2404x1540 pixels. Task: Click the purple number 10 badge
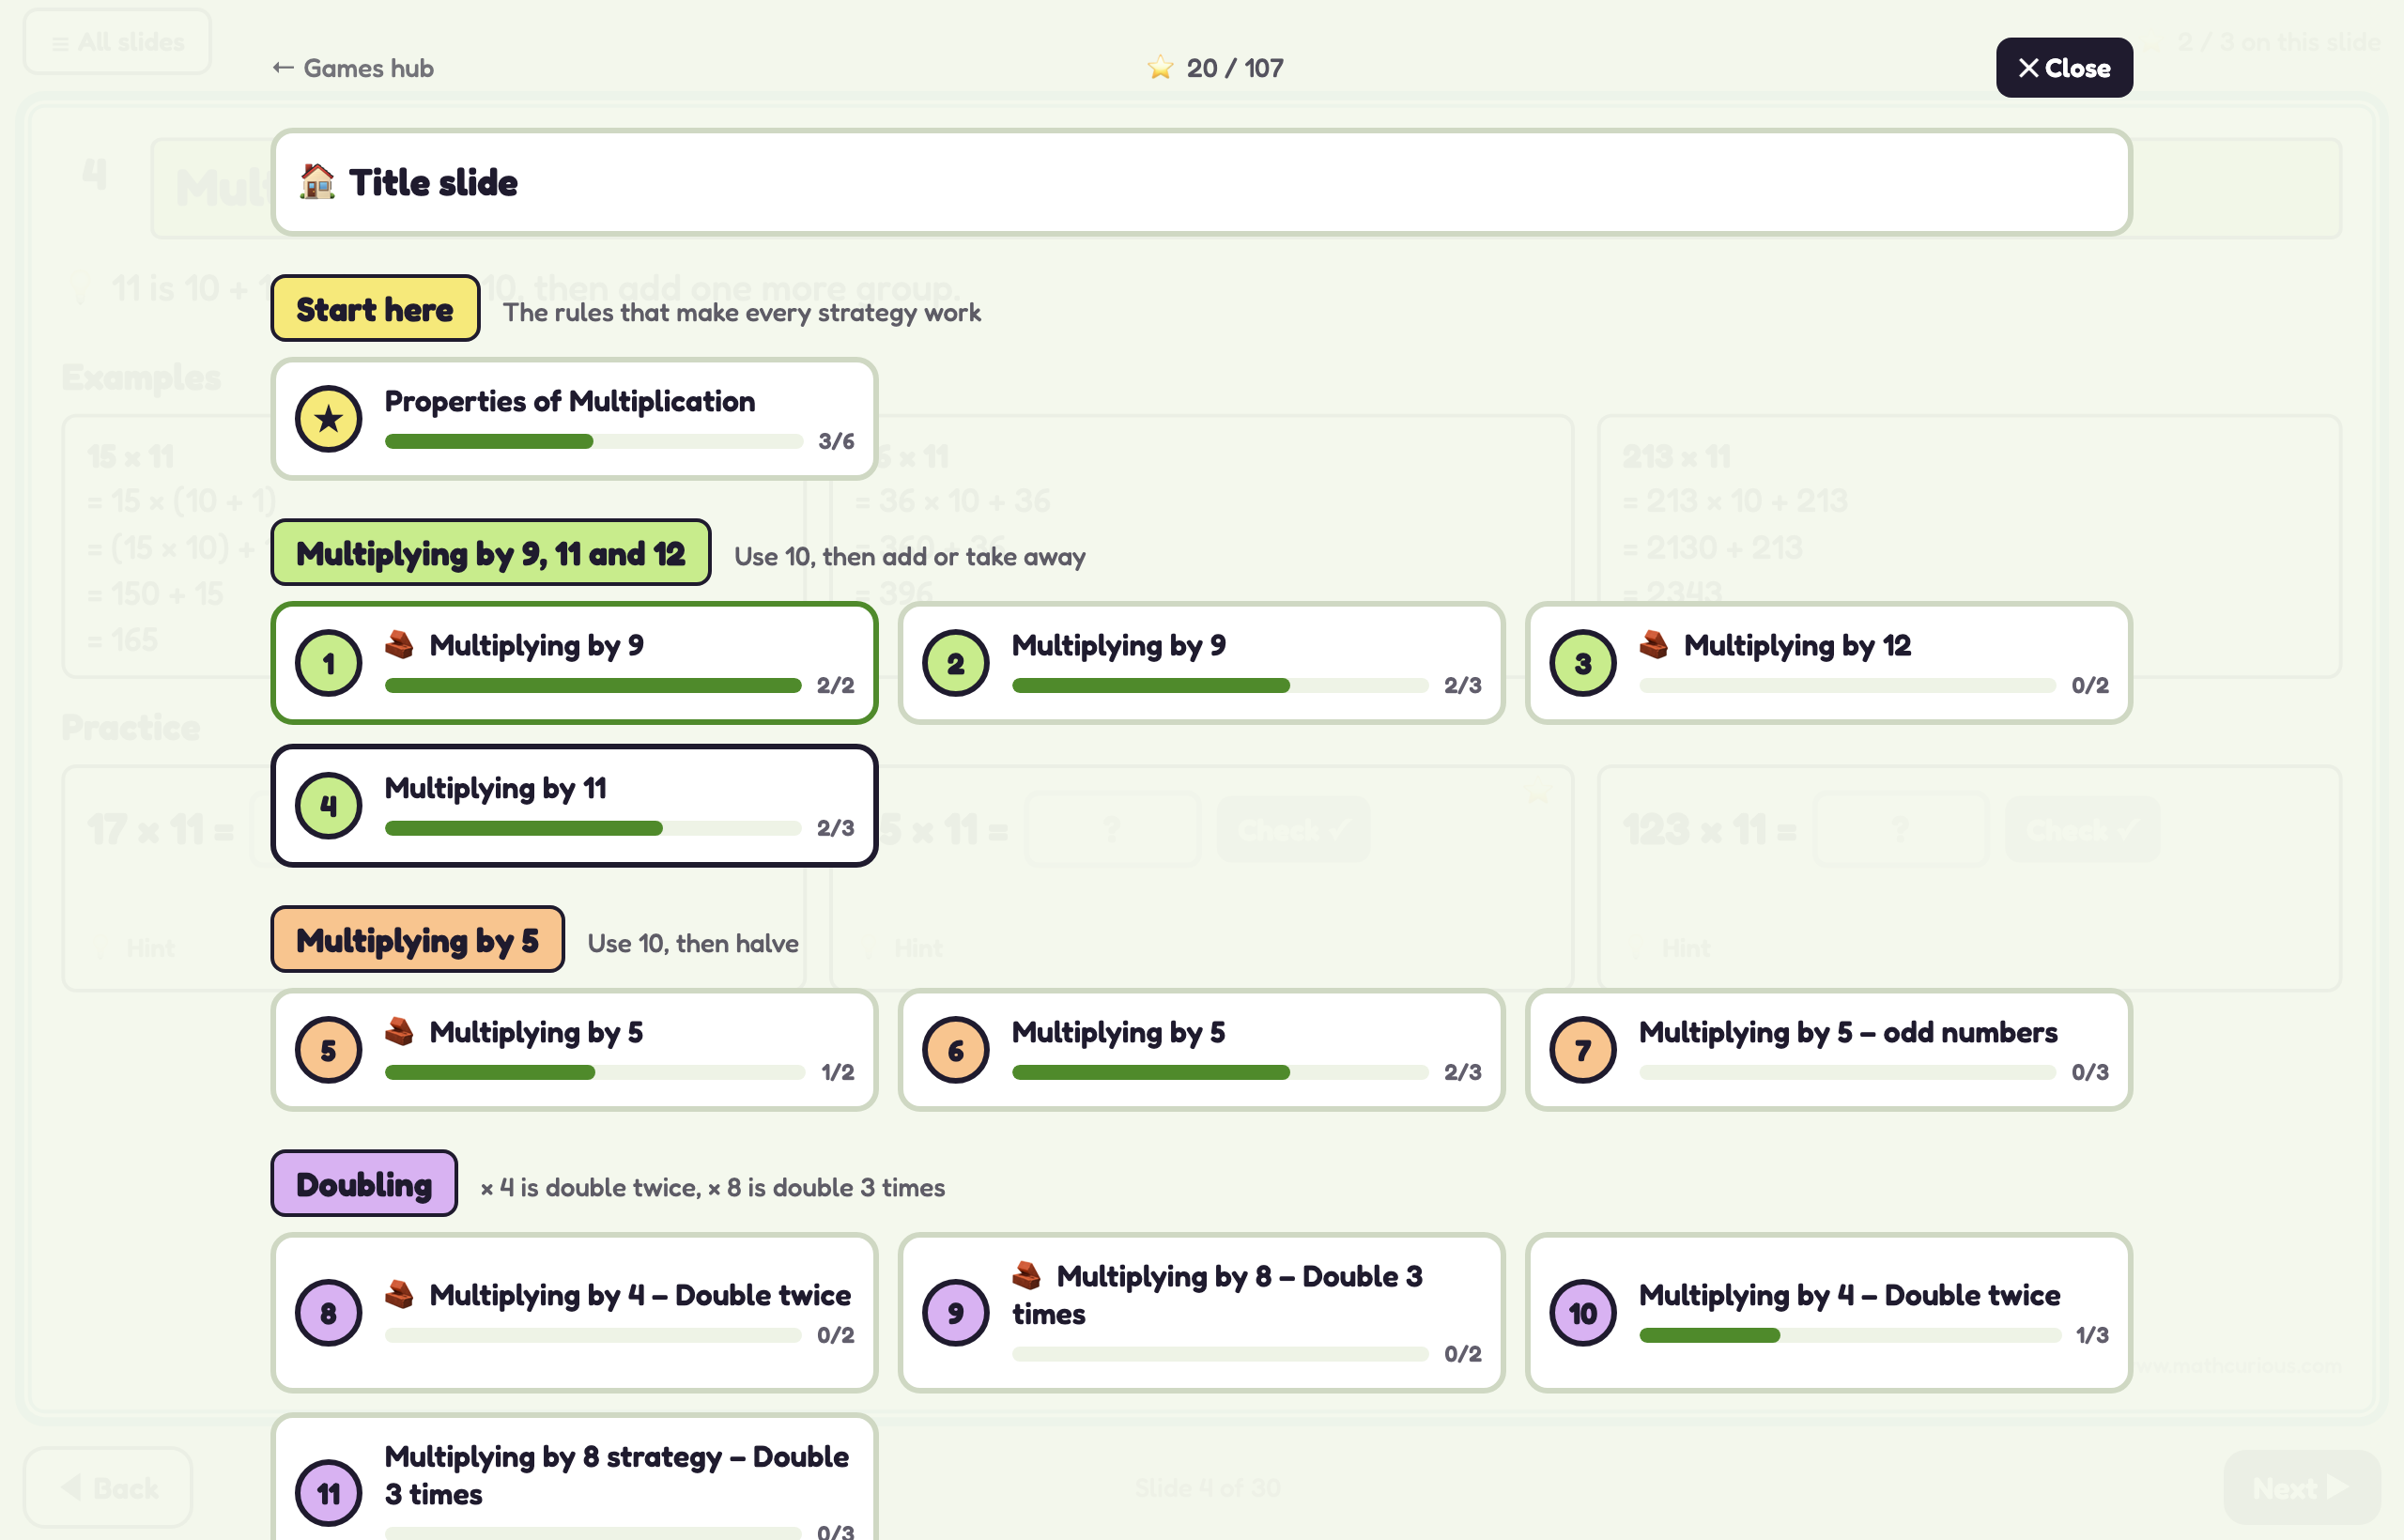coord(1582,1313)
